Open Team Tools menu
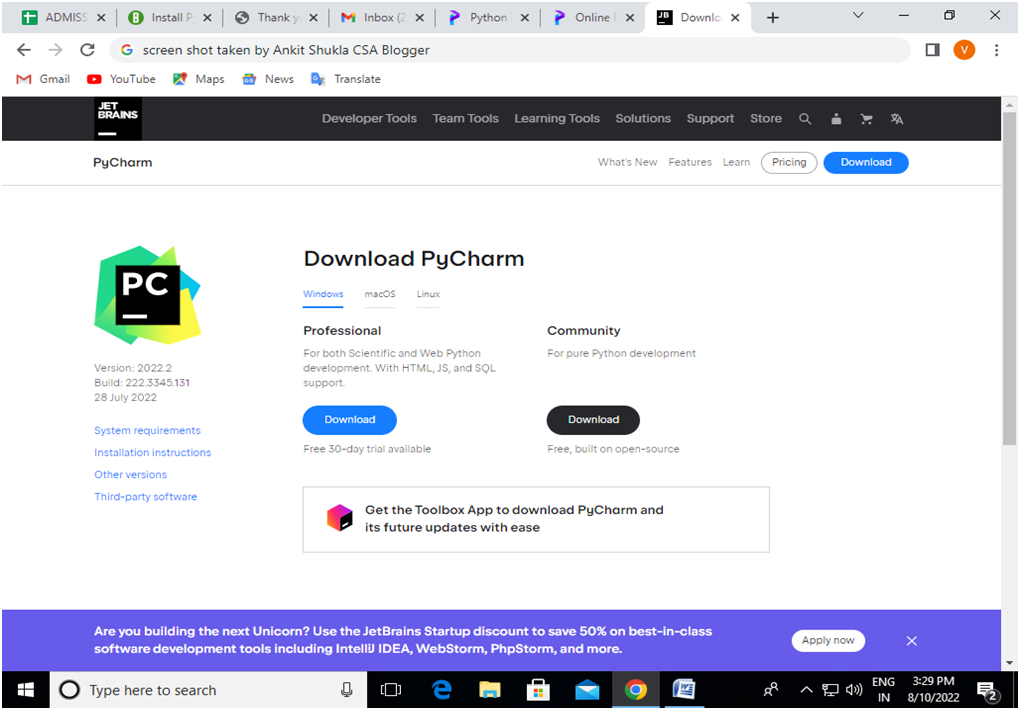1020x710 pixels. point(466,118)
